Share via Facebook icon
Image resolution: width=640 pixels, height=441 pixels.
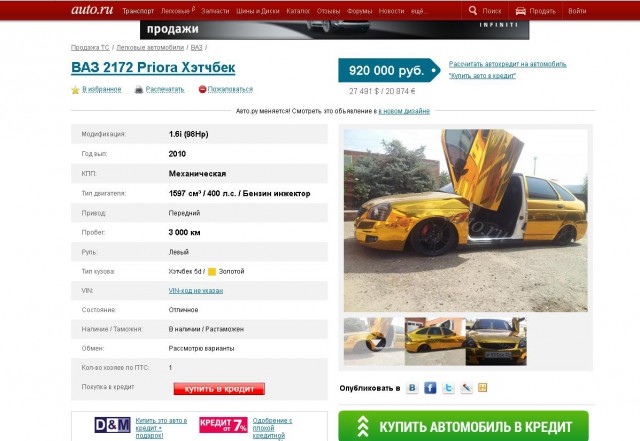click(x=430, y=388)
